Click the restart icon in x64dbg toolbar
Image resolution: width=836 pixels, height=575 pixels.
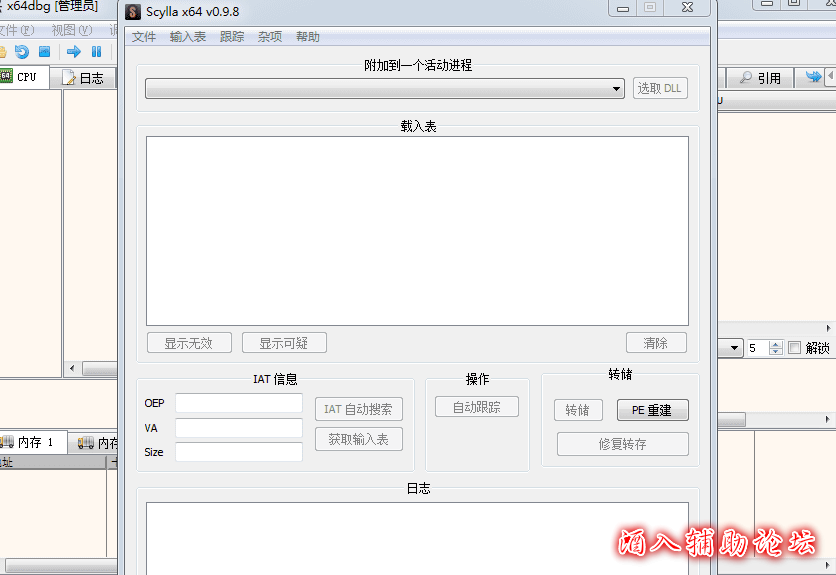tap(22, 52)
